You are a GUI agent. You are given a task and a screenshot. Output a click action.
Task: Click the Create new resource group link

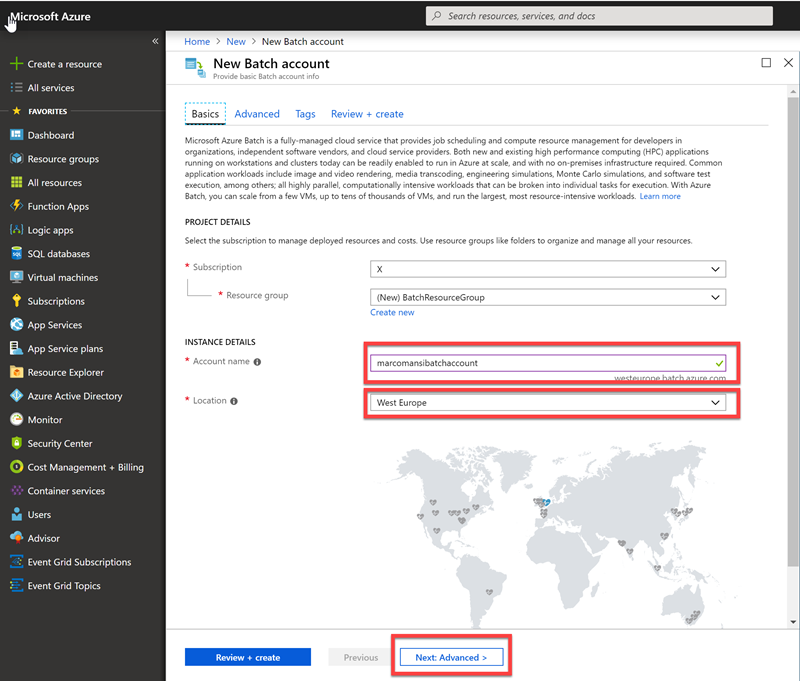tap(392, 312)
